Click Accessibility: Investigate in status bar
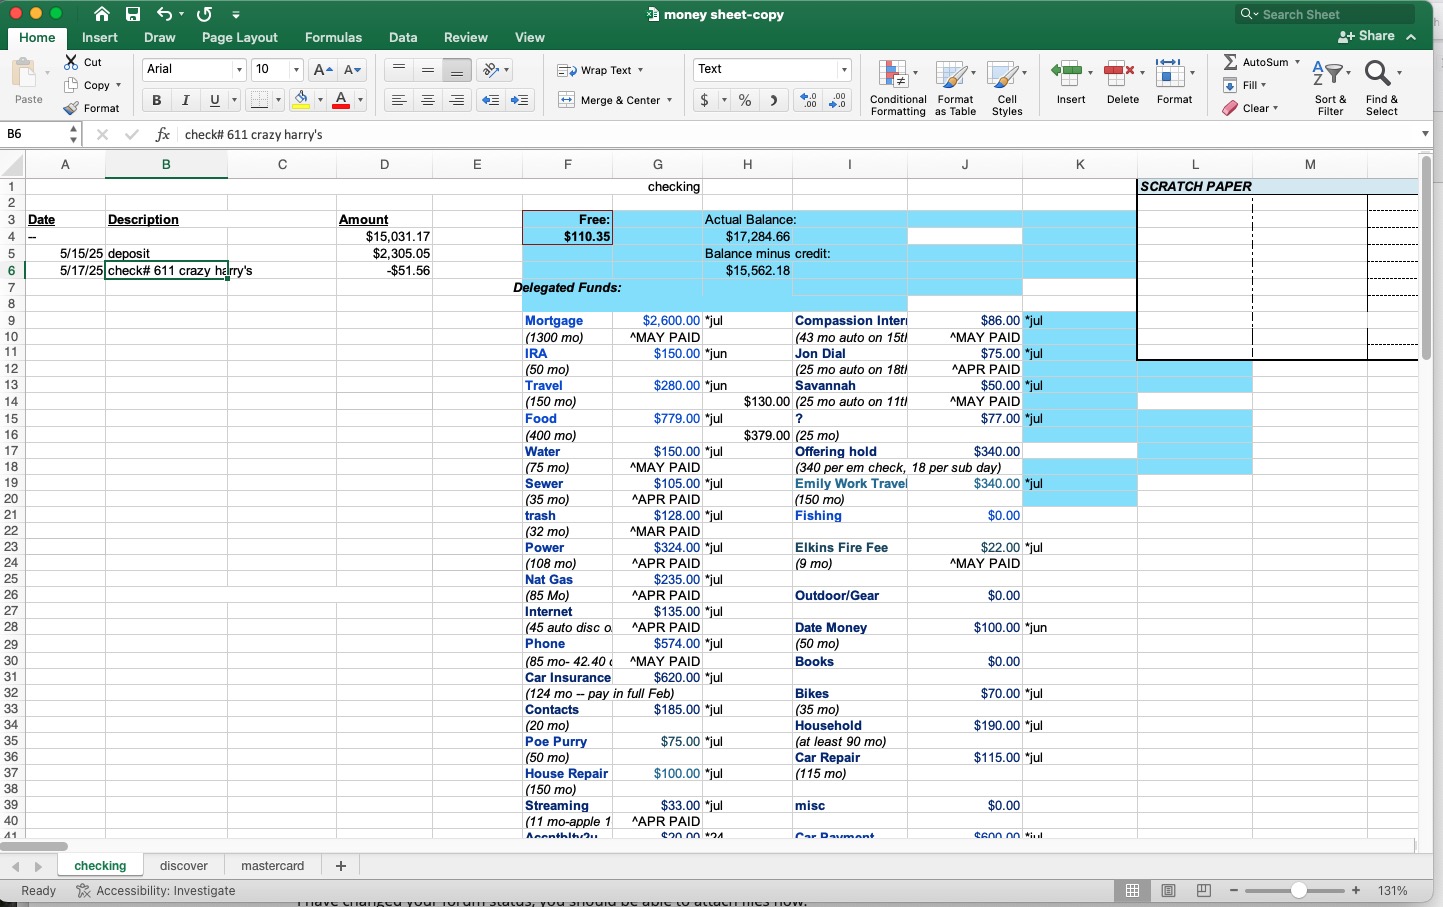Viewport: 1443px width, 907px height. pos(156,891)
